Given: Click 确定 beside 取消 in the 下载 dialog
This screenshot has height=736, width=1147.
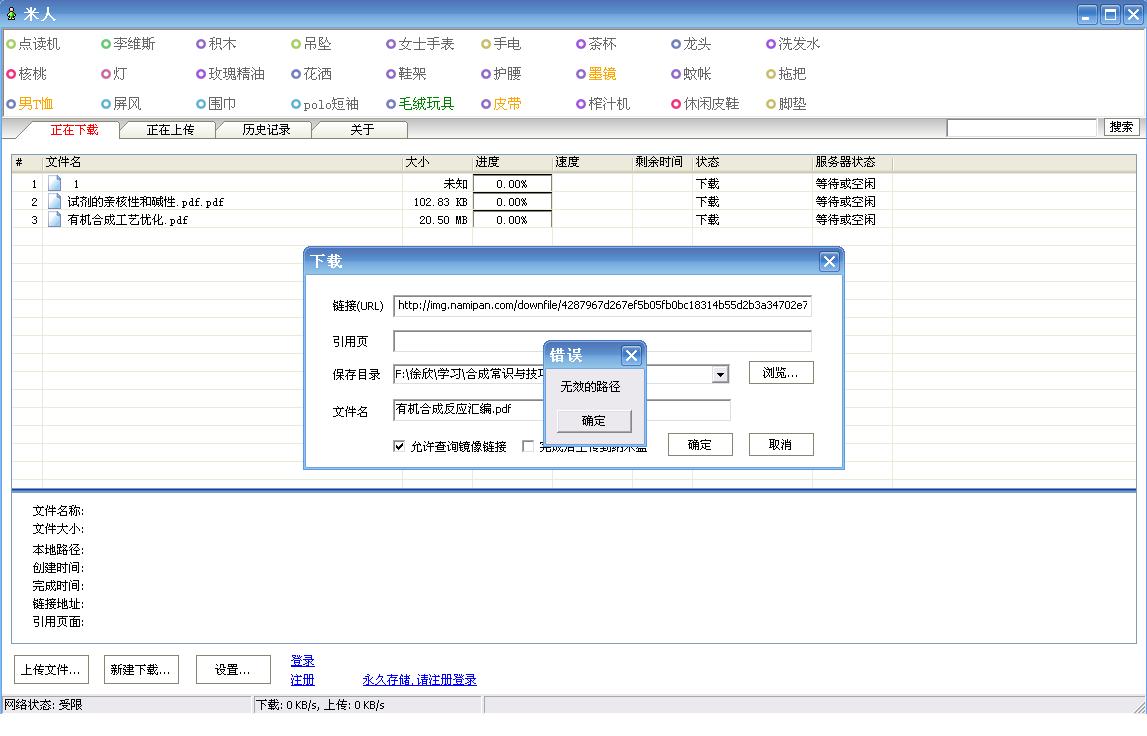Looking at the screenshot, I should pos(700,444).
